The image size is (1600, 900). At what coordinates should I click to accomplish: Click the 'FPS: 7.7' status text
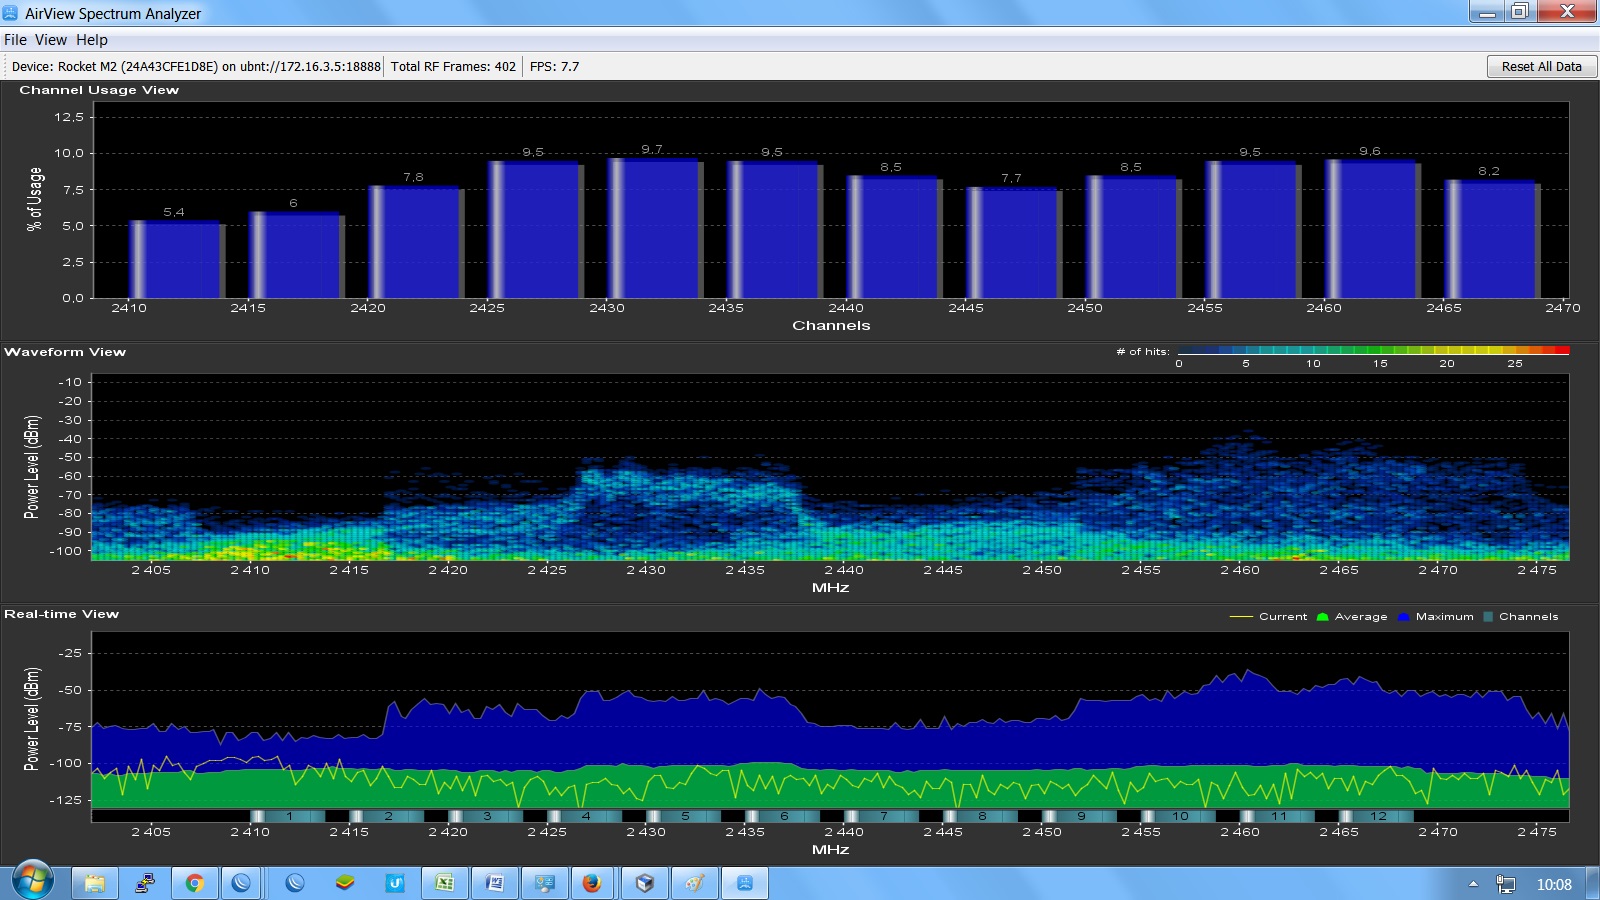554,67
